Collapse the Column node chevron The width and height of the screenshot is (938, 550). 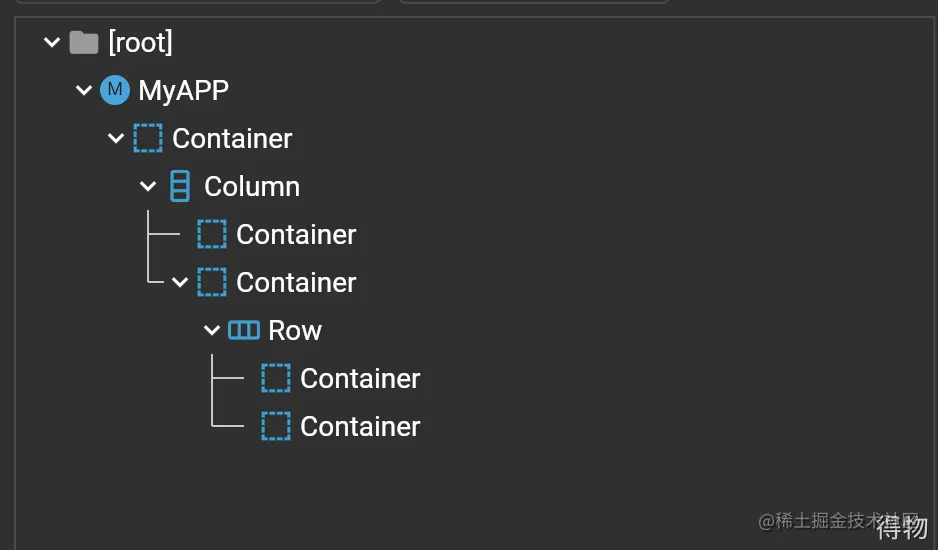click(x=148, y=186)
